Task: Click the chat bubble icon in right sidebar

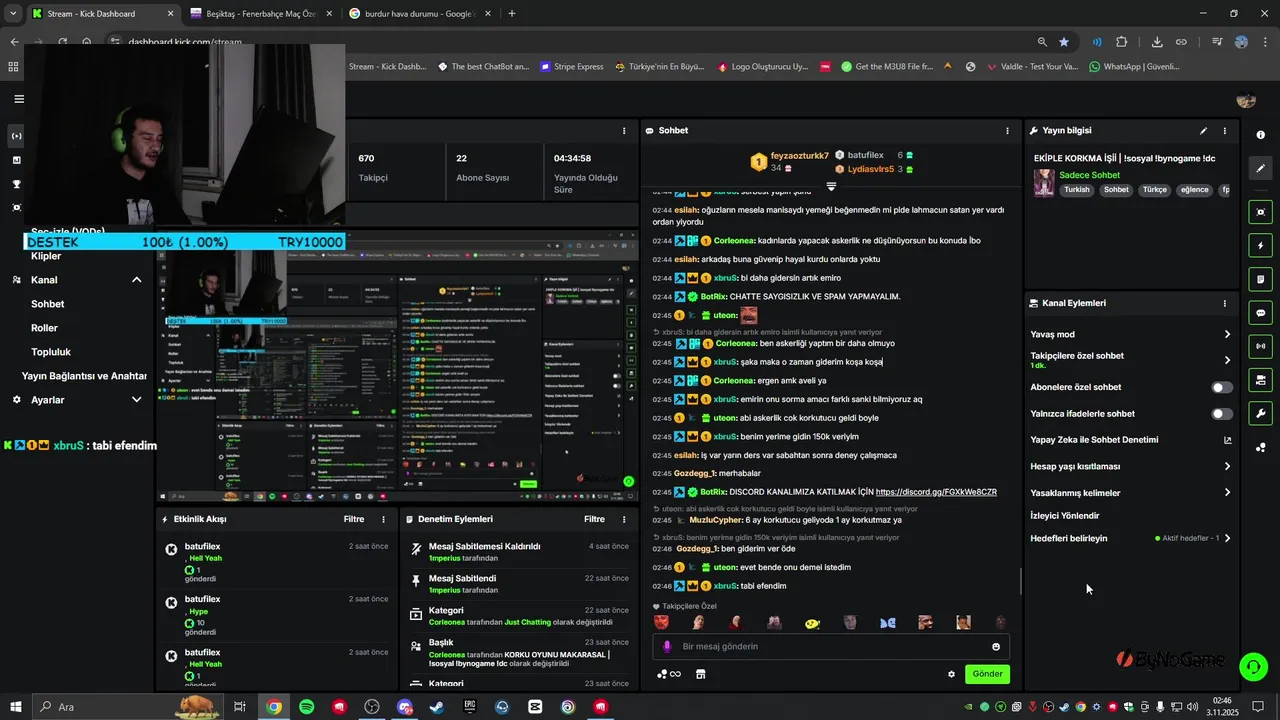Action: tap(1261, 312)
